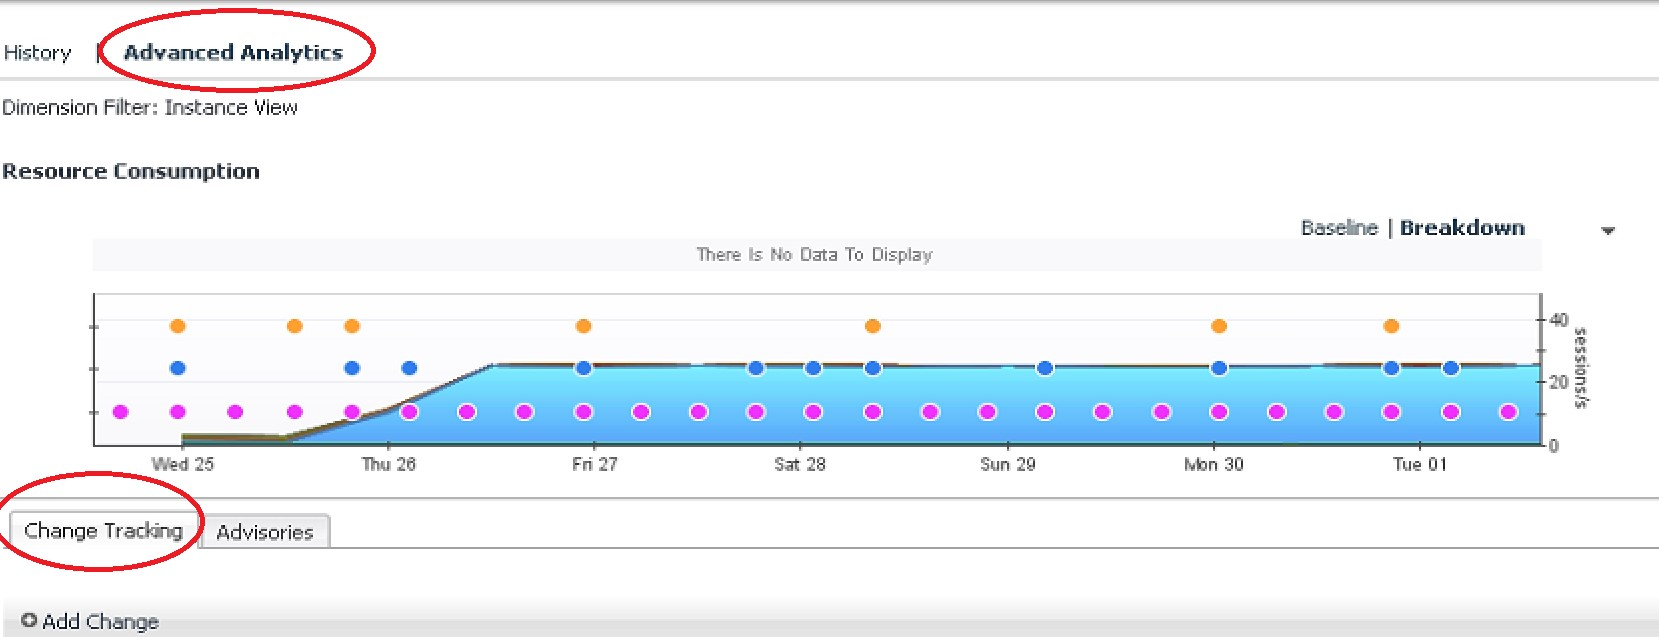Click blue marker above Mon 30
Viewport: 1659px width, 637px height.
pyautogui.click(x=1219, y=368)
